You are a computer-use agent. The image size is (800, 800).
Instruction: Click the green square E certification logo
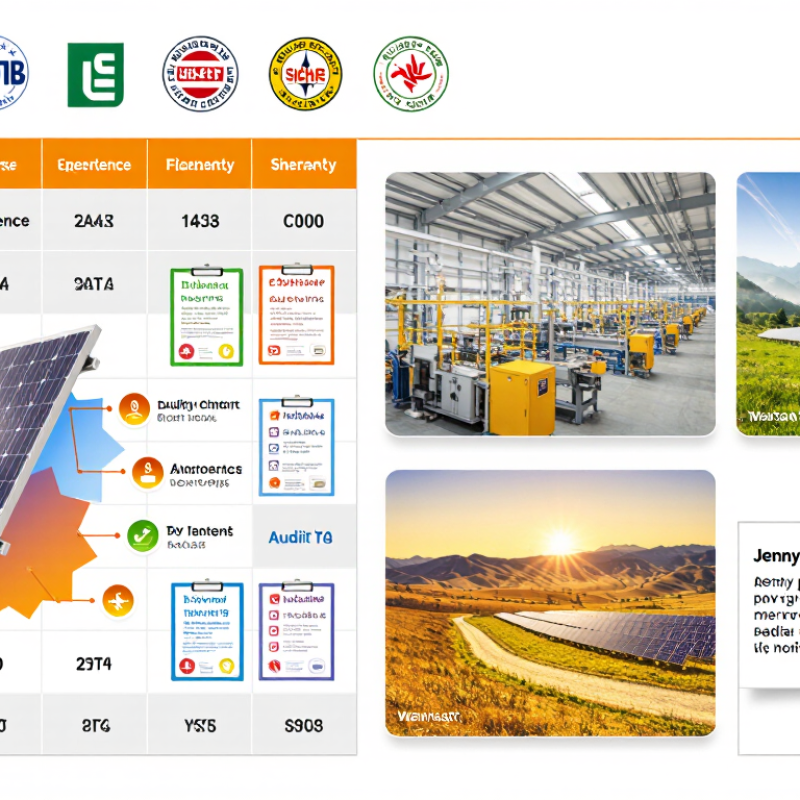95,74
